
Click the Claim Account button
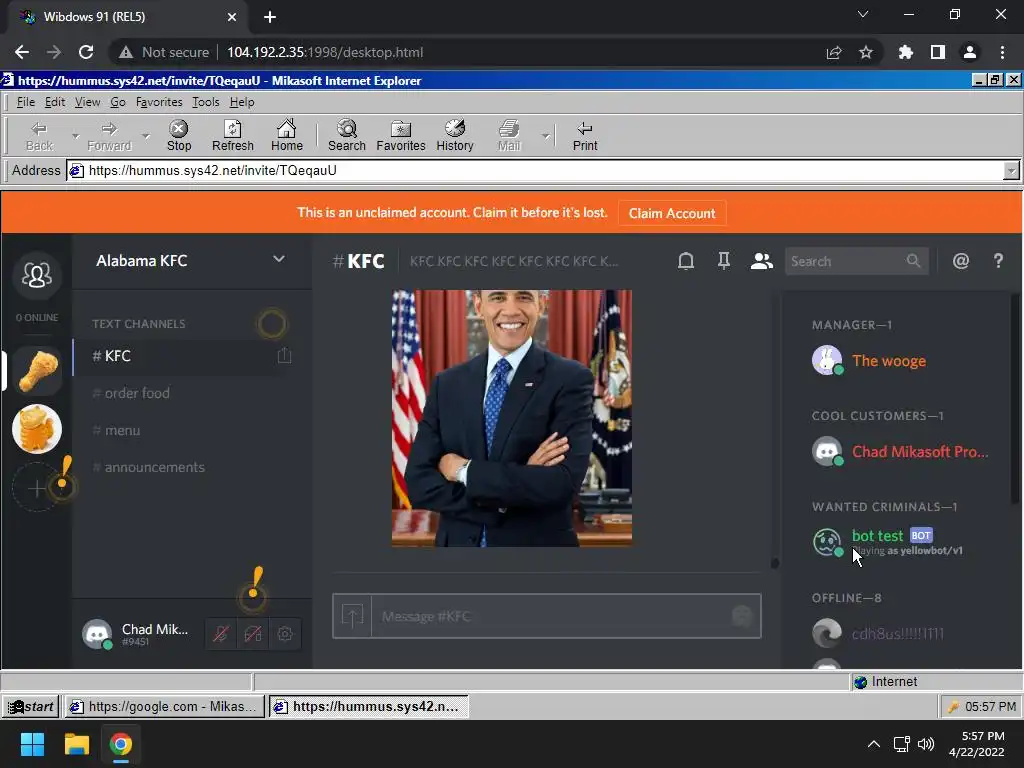pyautogui.click(x=671, y=214)
